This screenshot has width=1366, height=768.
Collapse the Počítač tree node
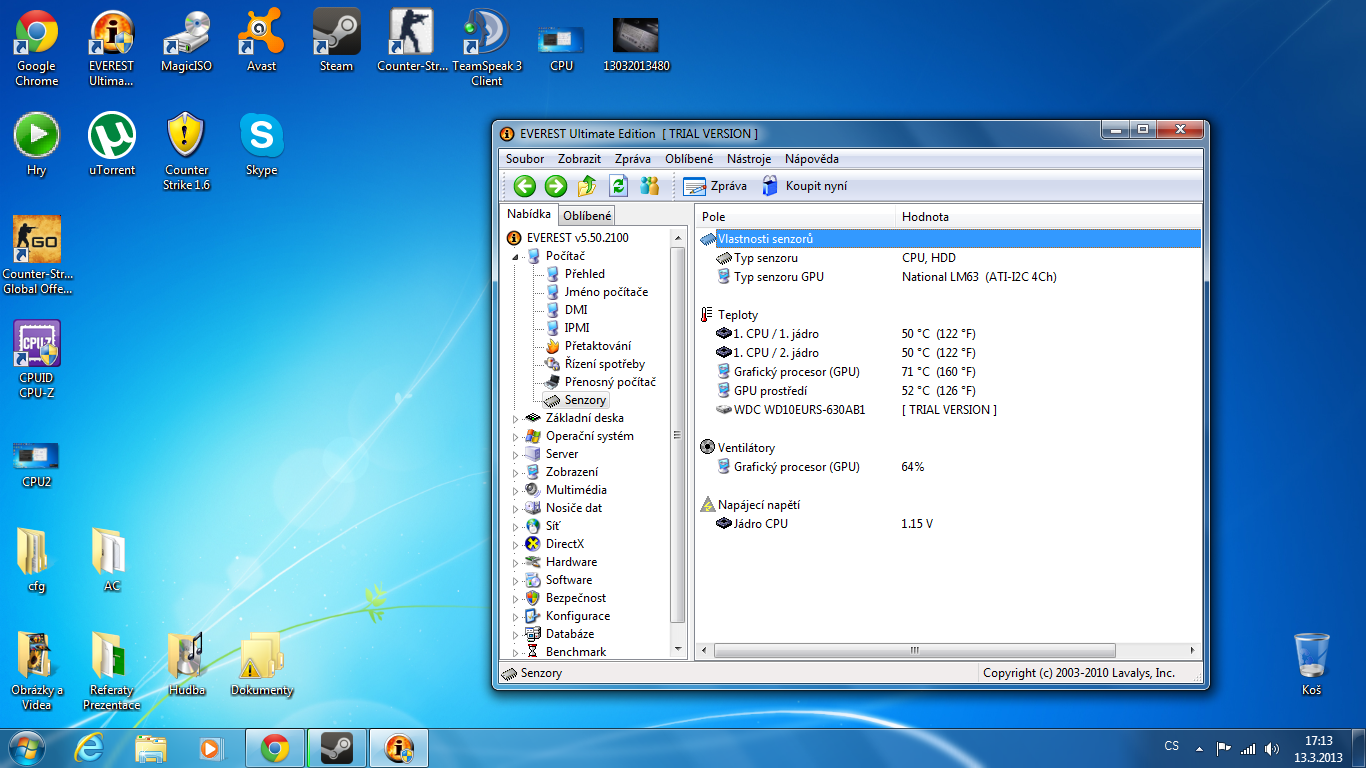tap(517, 257)
